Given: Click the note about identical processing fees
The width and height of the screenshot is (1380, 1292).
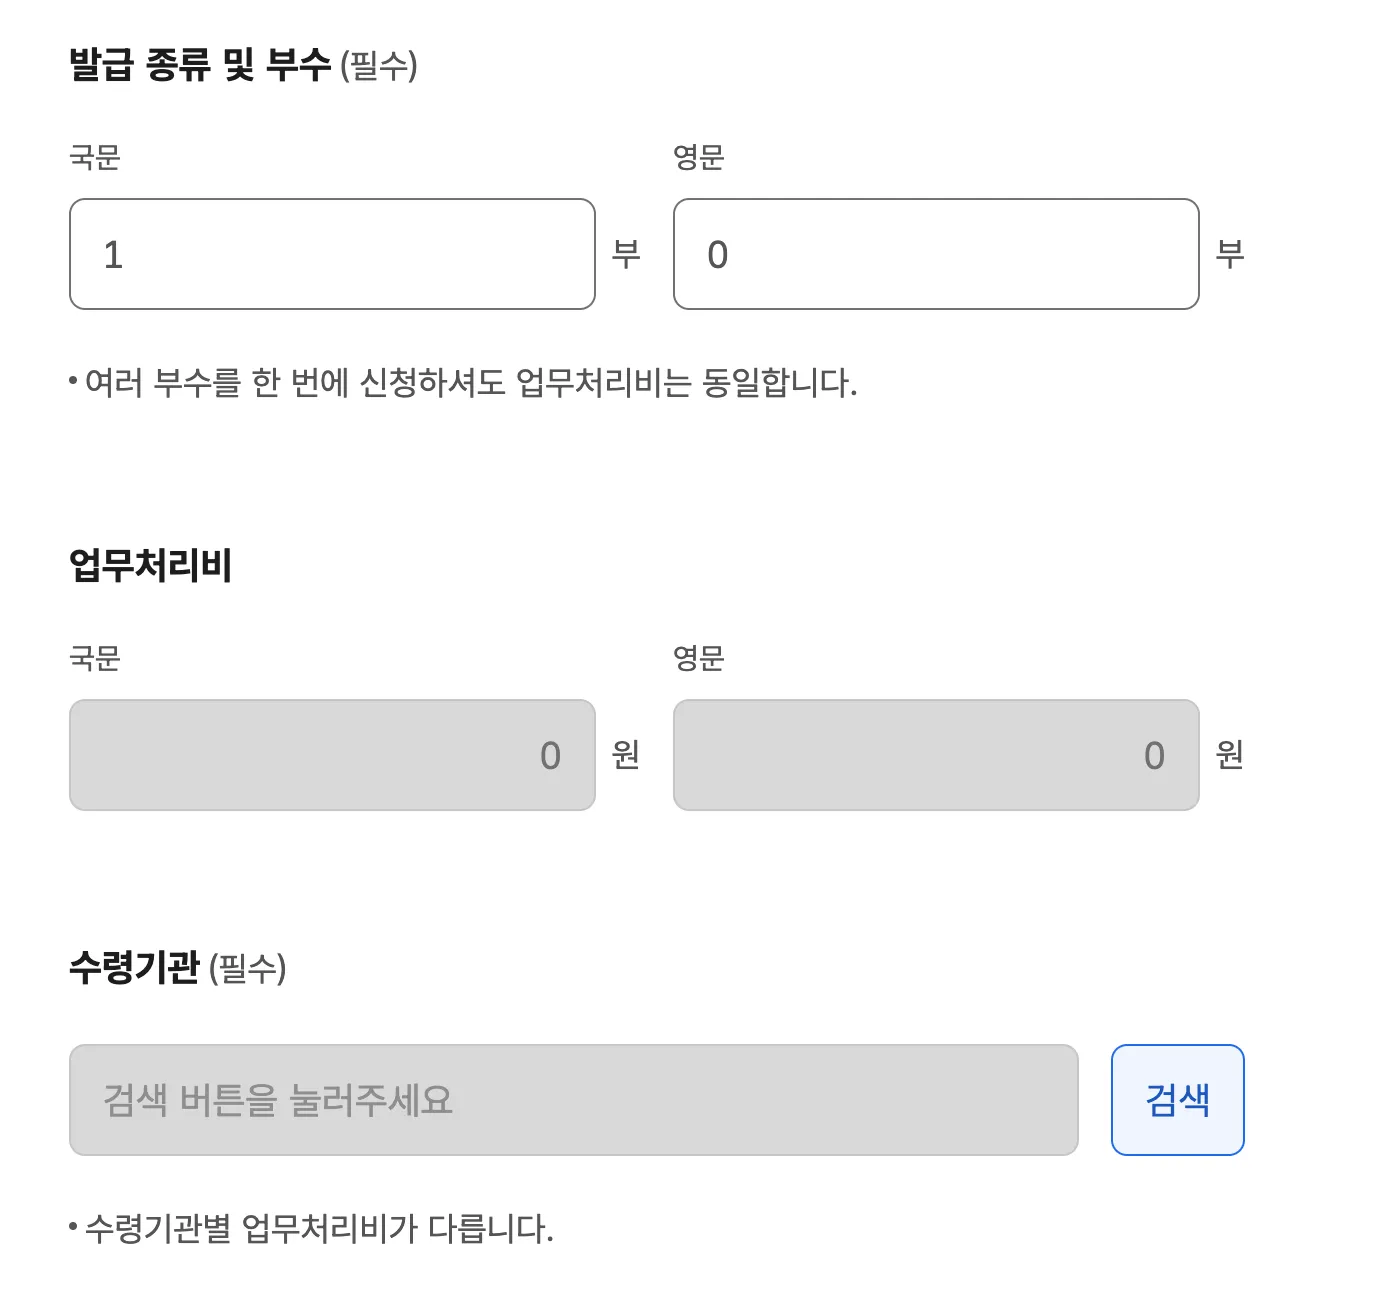Looking at the screenshot, I should coord(465,378).
